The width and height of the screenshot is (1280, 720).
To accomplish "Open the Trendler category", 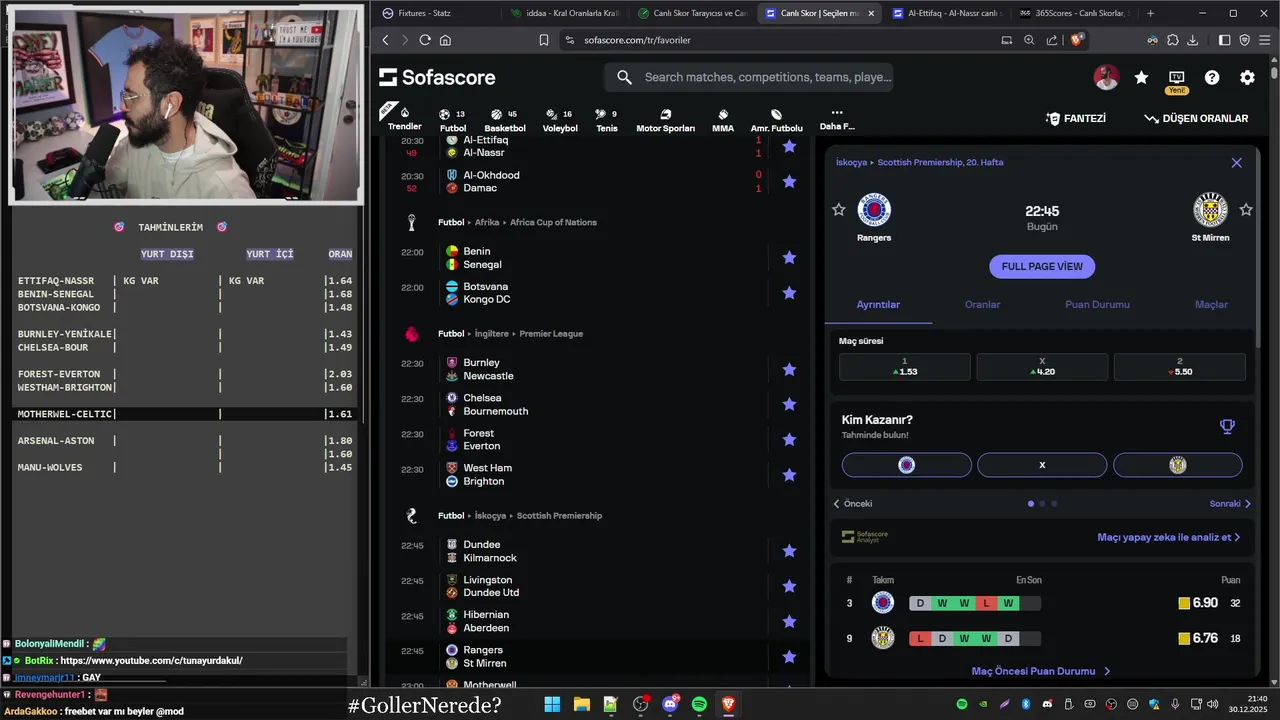I will (x=404, y=119).
